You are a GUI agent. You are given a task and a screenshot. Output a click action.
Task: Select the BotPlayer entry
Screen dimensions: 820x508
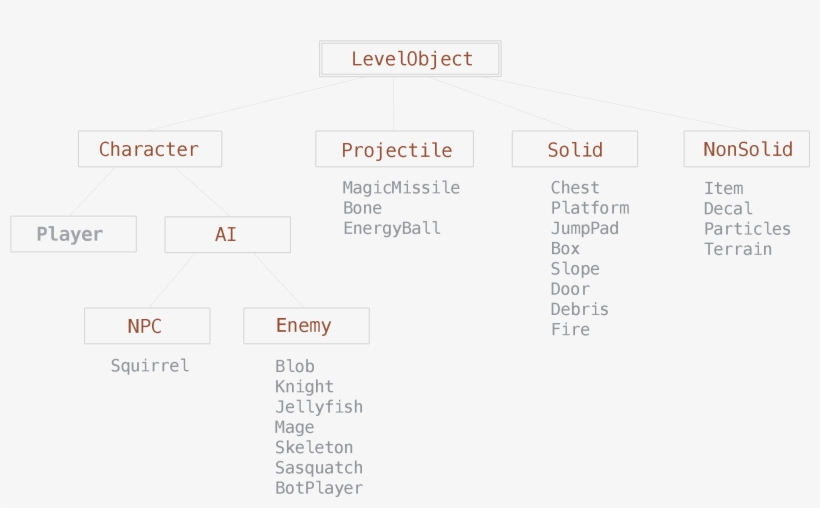coord(318,488)
